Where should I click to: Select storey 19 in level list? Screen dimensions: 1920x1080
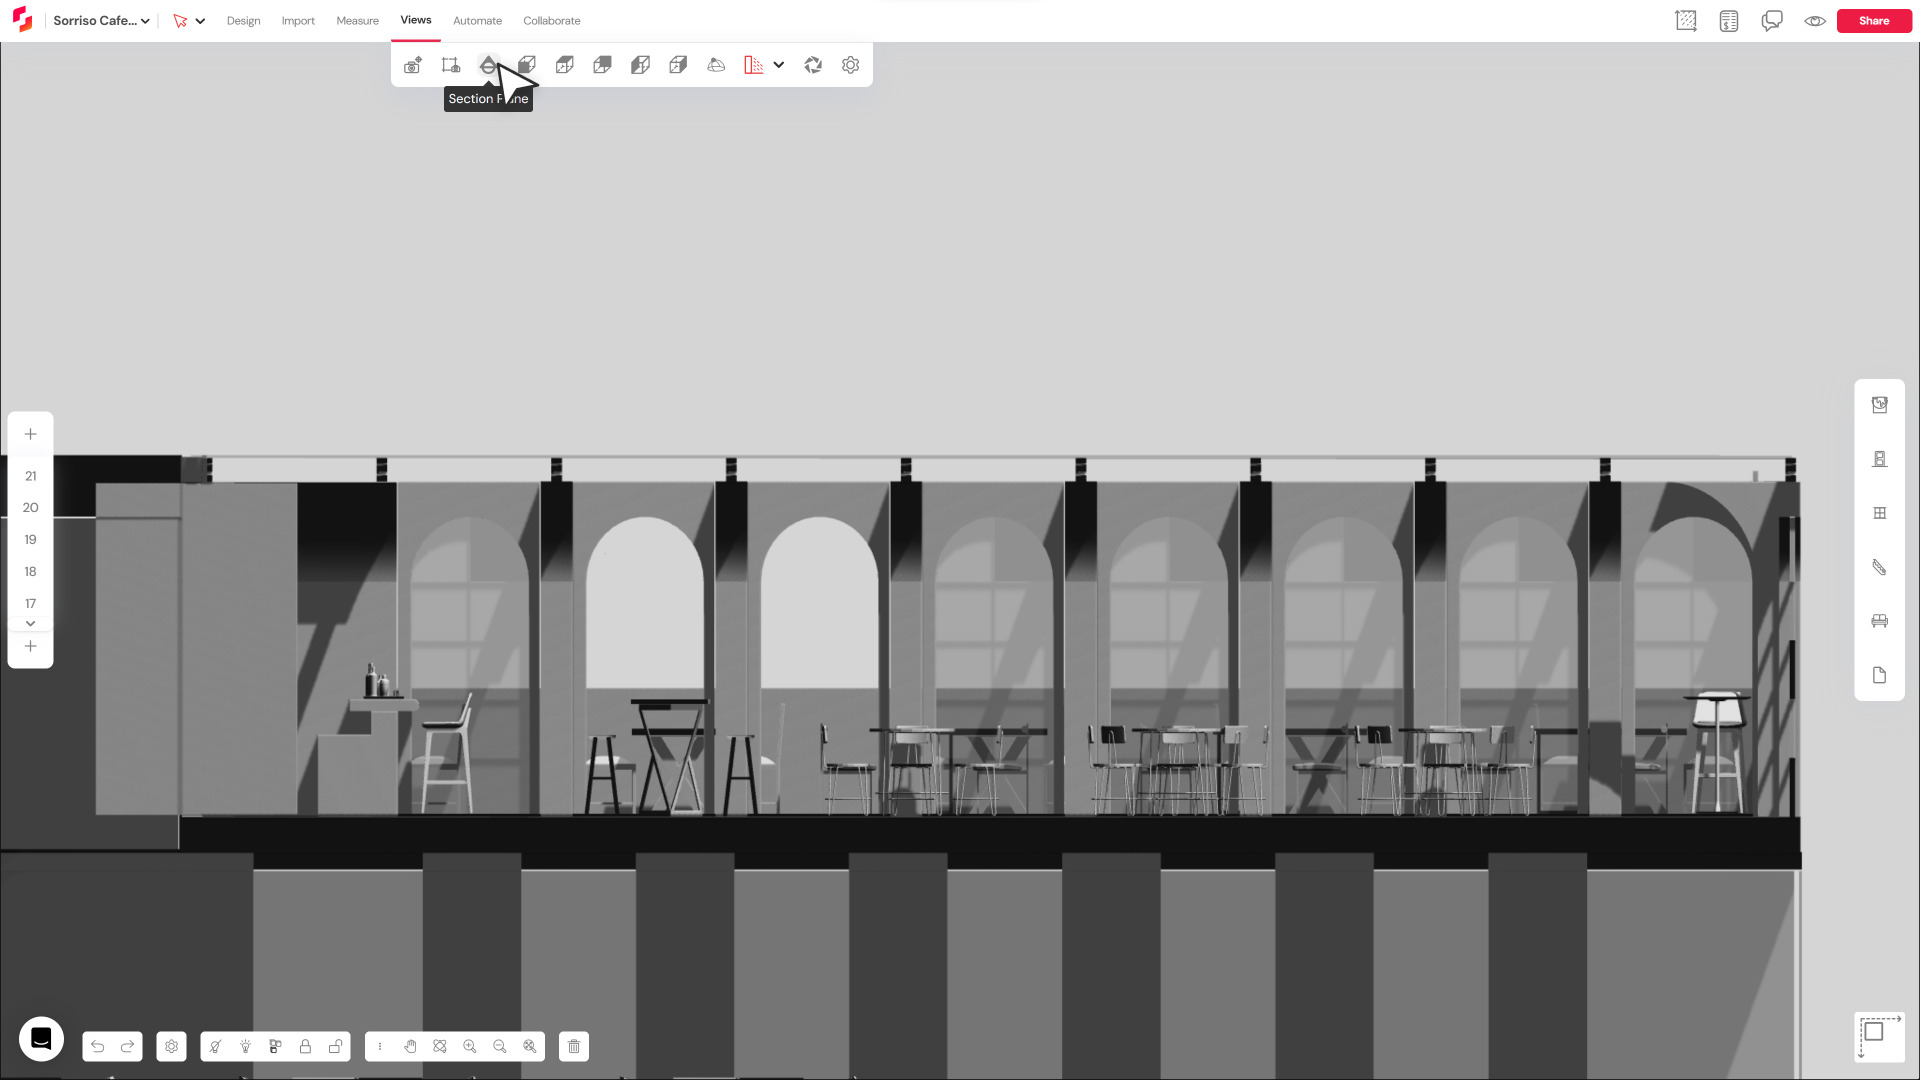[x=30, y=540]
